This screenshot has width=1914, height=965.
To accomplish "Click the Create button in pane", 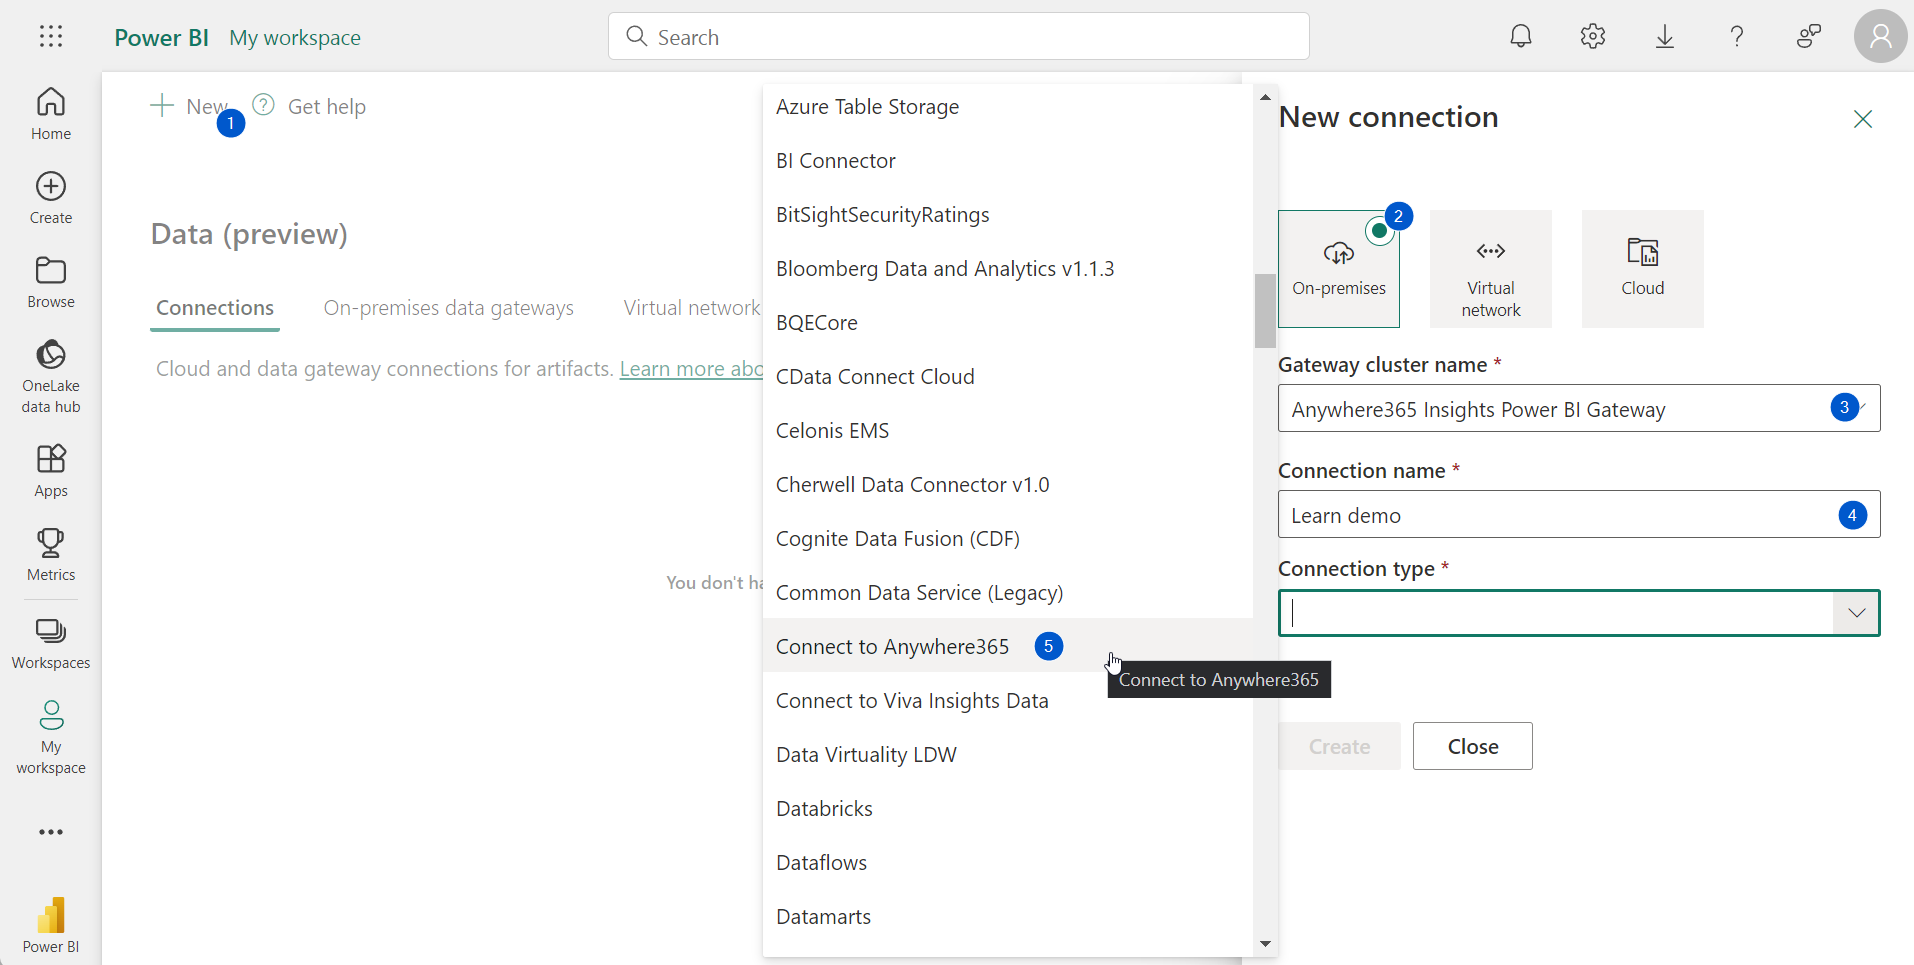I will [1339, 746].
